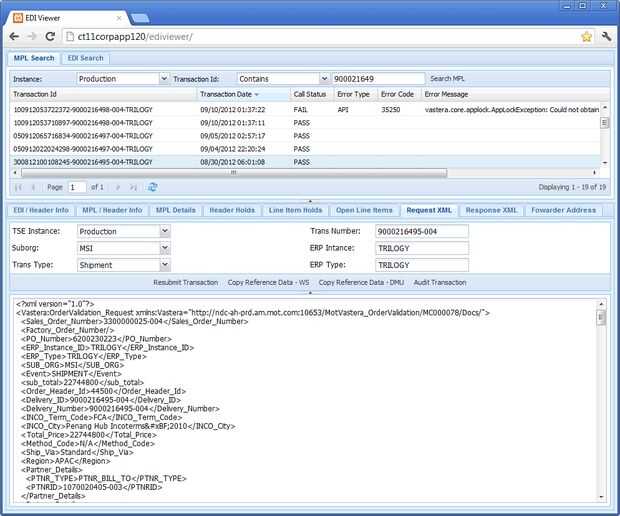Click the Search MPL button

point(447,79)
